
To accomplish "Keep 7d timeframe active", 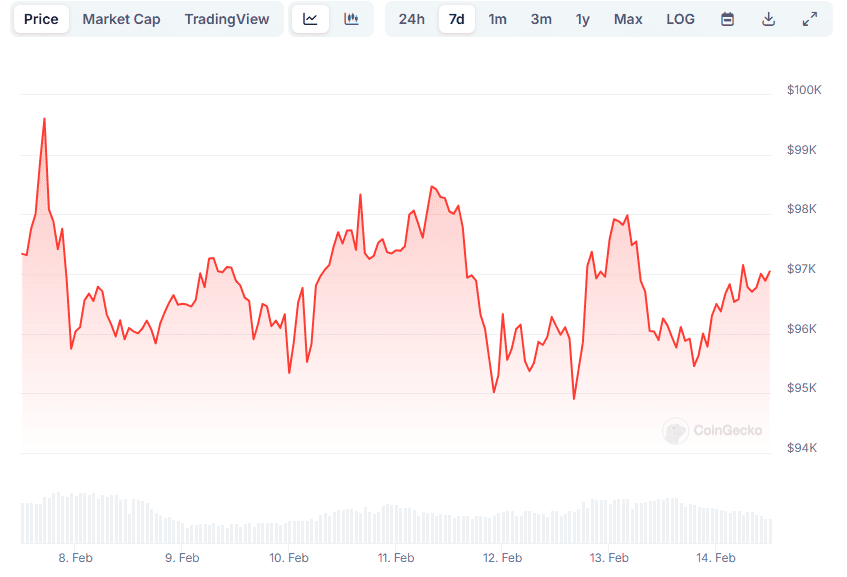I will click(x=456, y=18).
